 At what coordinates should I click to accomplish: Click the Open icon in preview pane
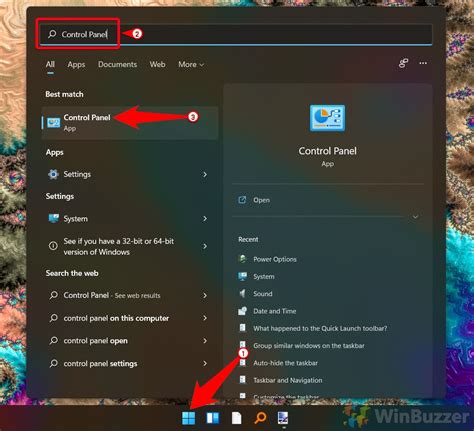[x=242, y=200]
